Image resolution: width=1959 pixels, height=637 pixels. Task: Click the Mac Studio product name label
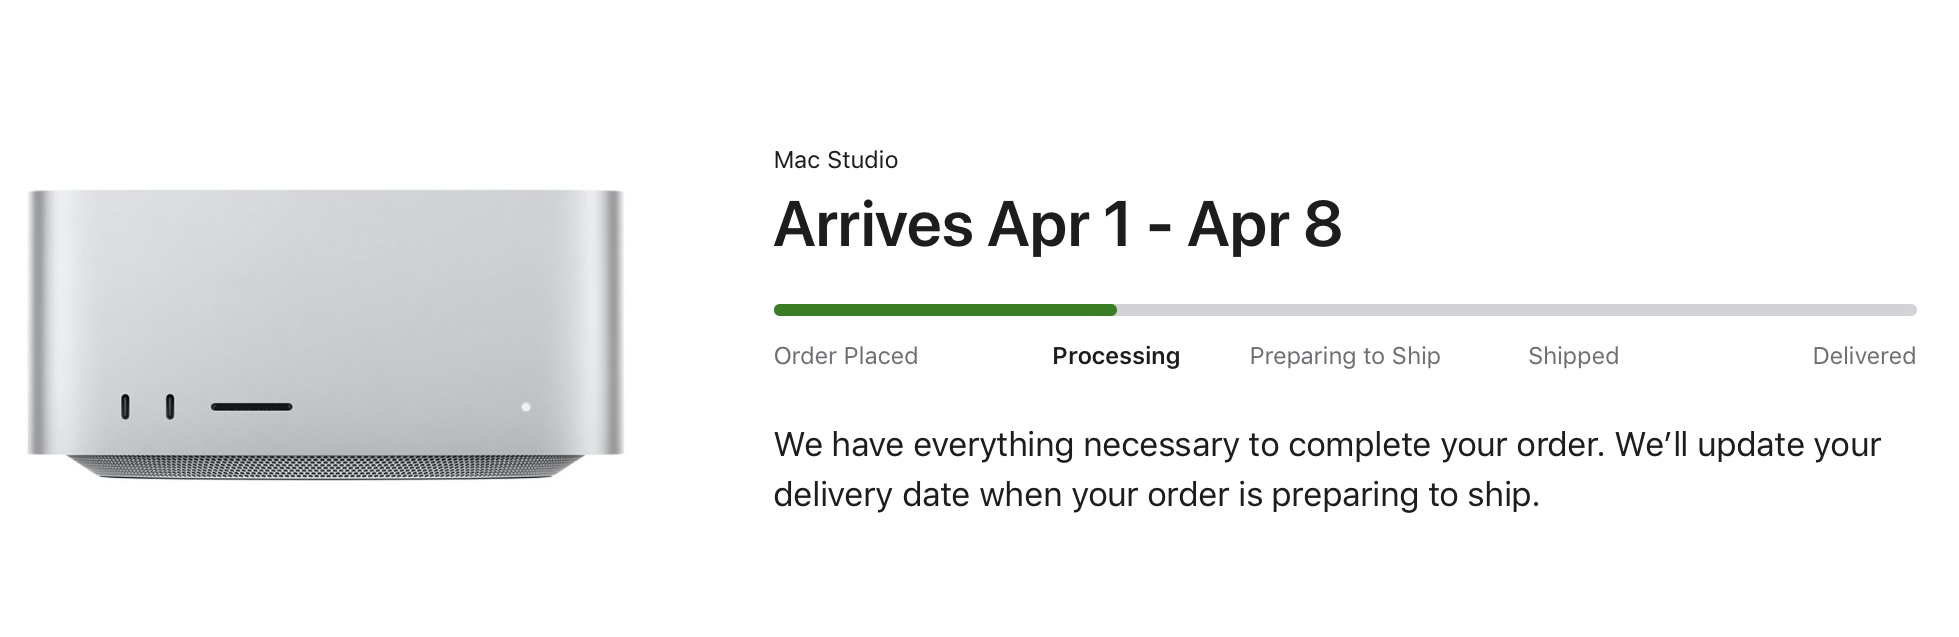(x=835, y=160)
